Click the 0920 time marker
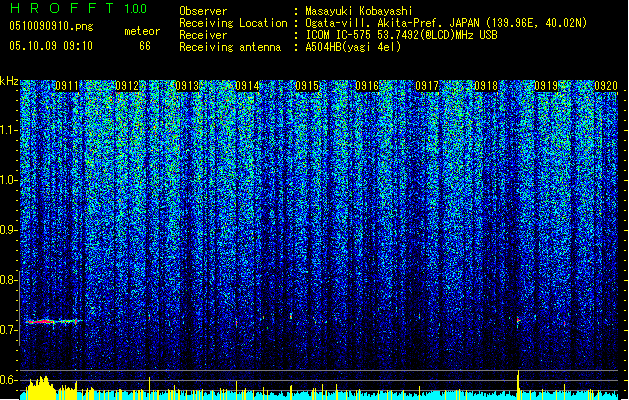Screen dimensions: 629x400 (x=606, y=86)
